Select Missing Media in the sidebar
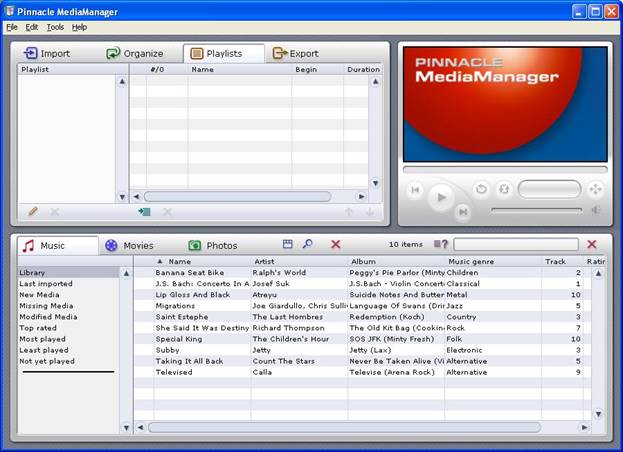The height and width of the screenshot is (452, 623). point(46,306)
